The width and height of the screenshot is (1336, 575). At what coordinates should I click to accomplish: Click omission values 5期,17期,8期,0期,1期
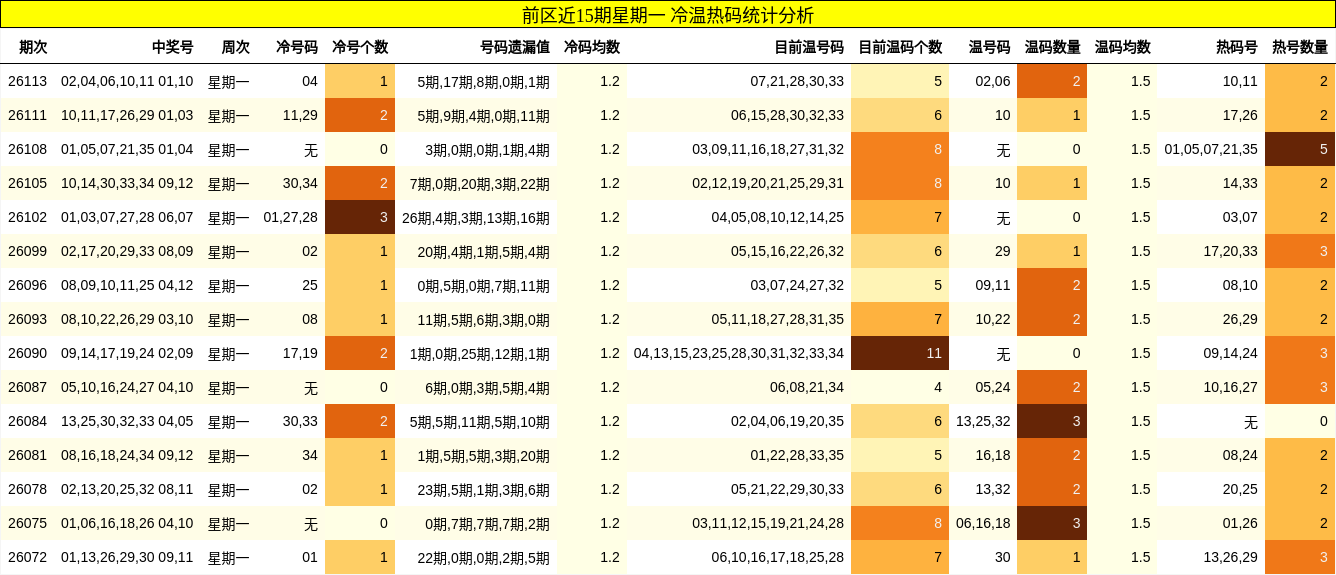(x=483, y=82)
